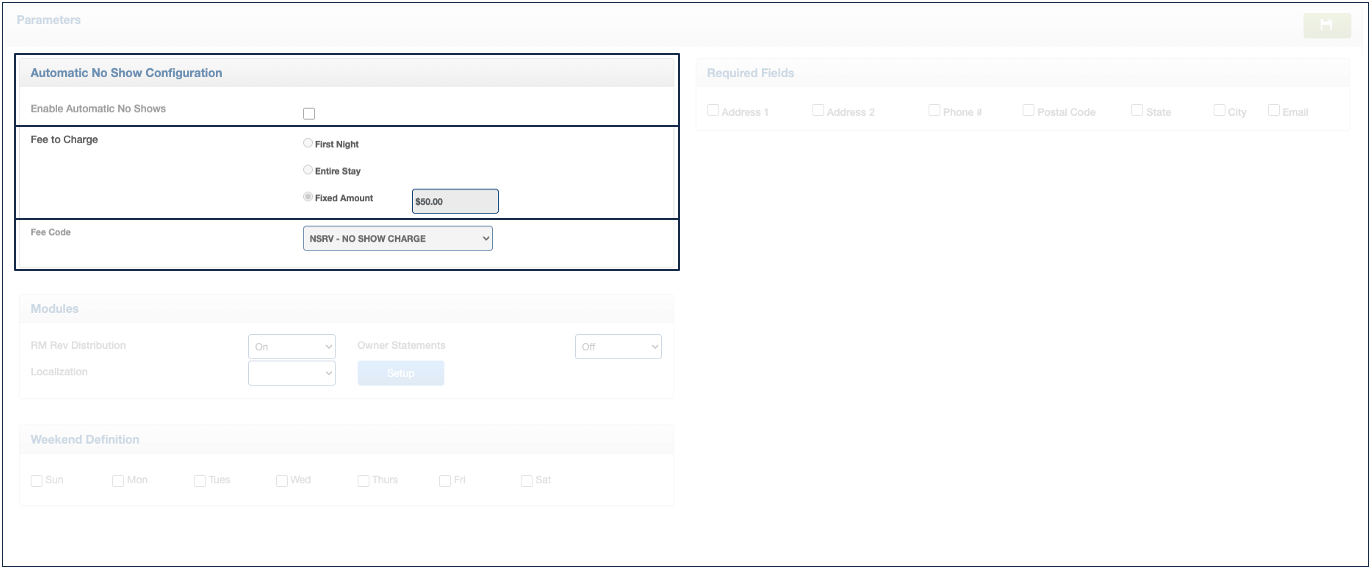Viewport: 1372px width, 571px height.
Task: Check the State required field
Action: 1137,111
